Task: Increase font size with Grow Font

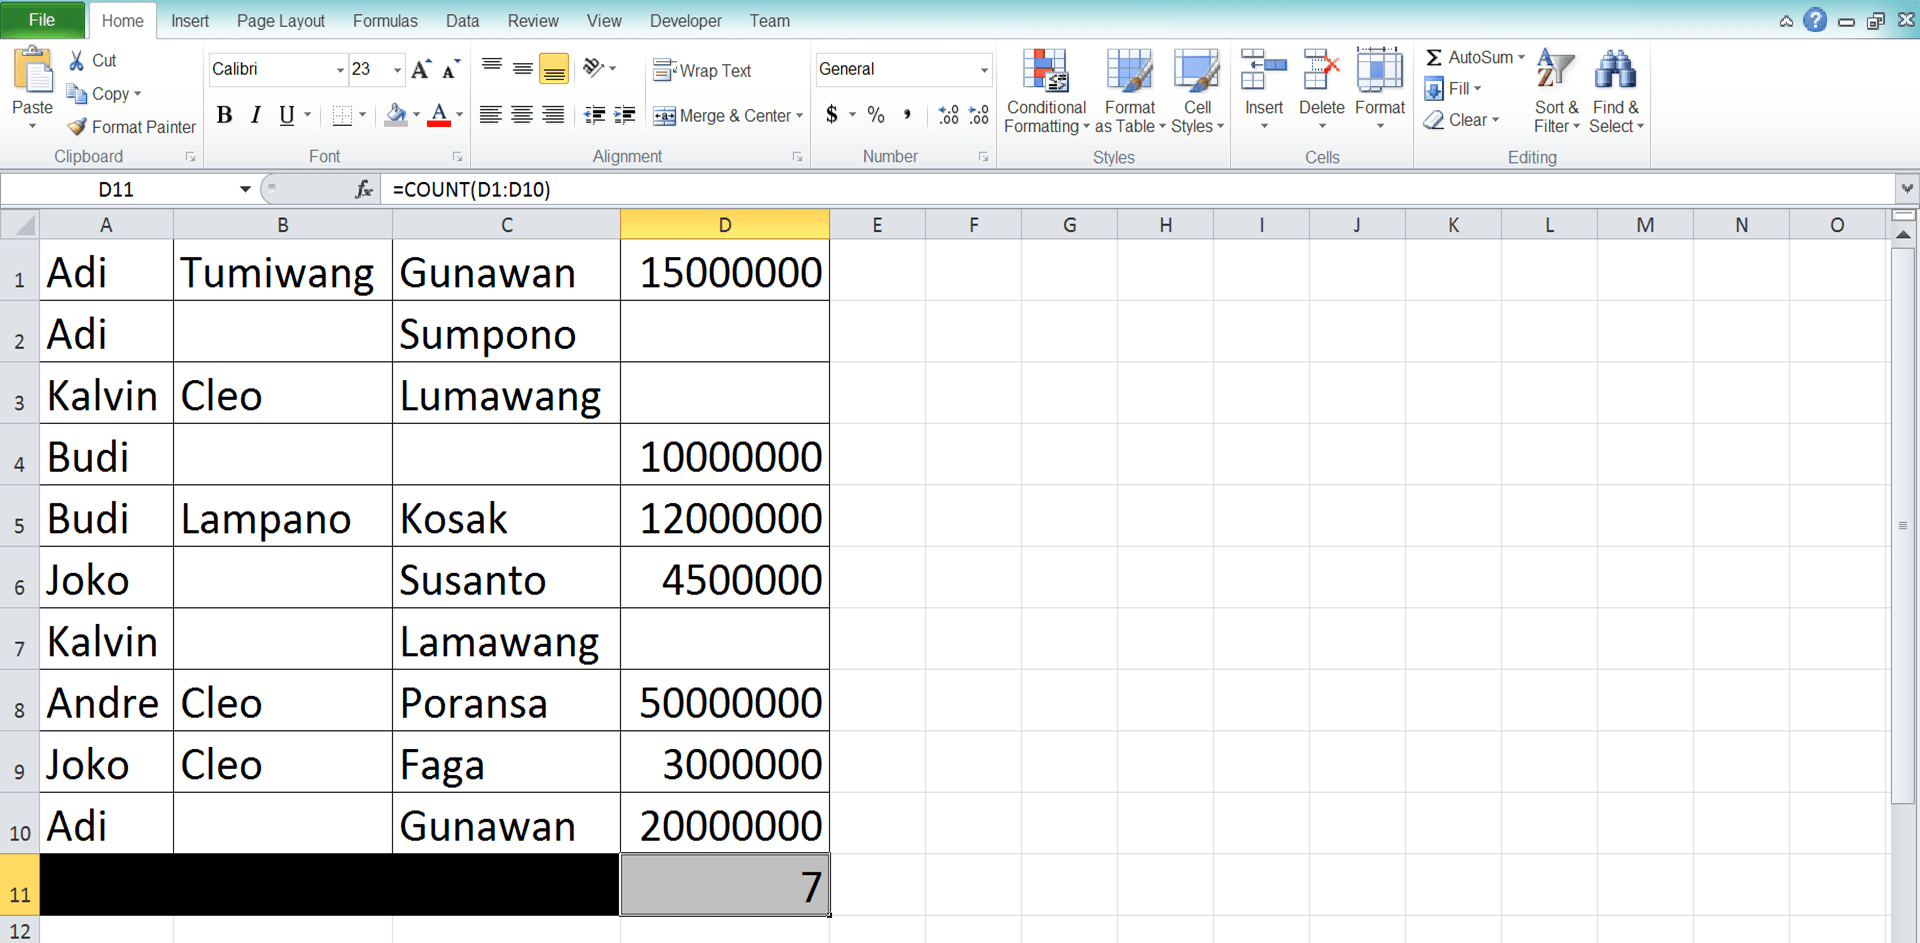Action: [421, 69]
